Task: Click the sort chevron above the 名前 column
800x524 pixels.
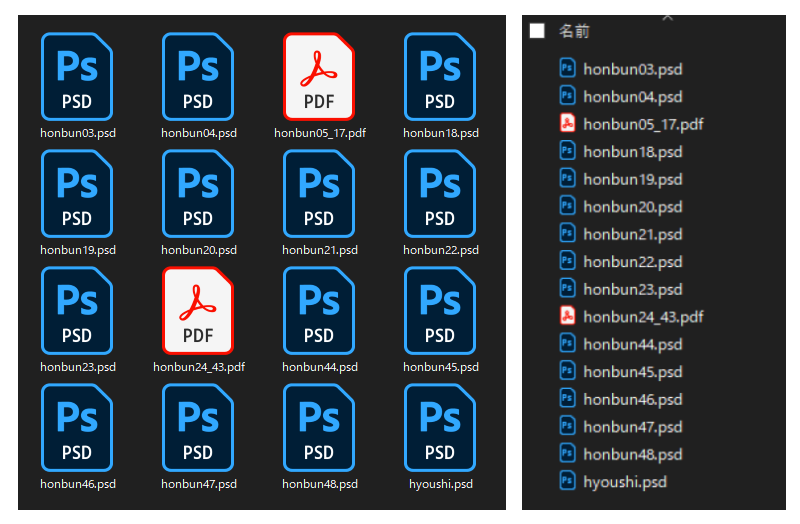Action: (x=668, y=17)
